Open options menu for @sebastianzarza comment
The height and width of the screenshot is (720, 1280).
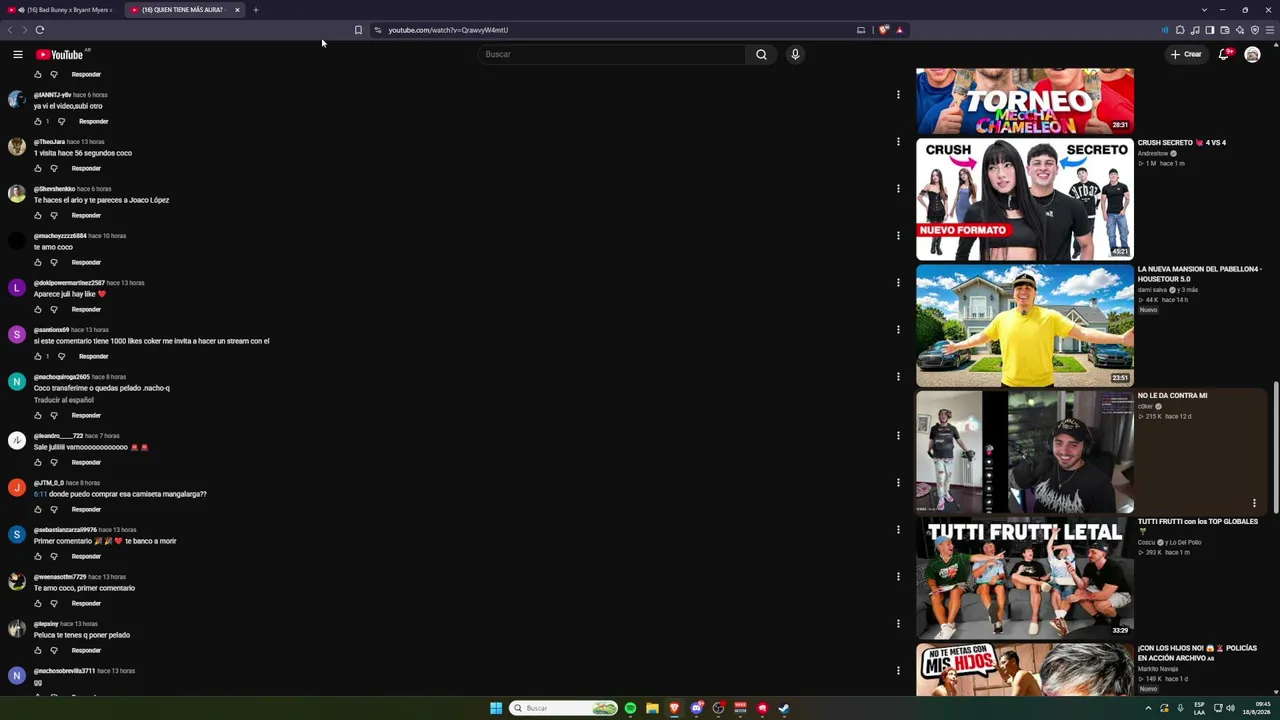898,530
